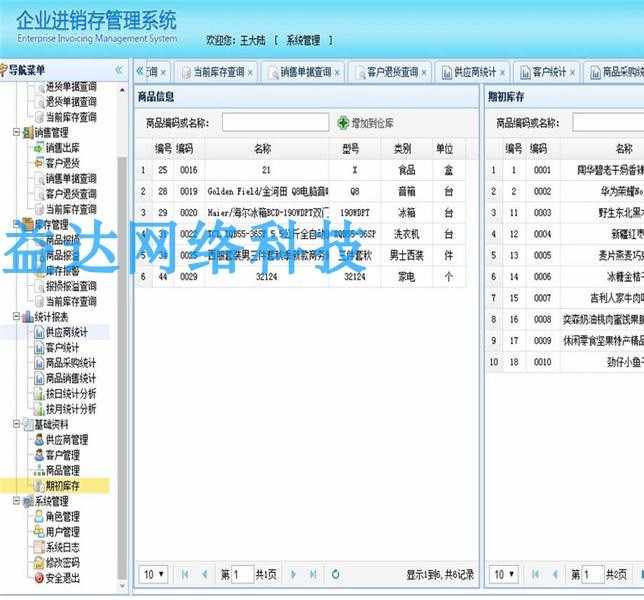644x600 pixels.
Task: Click the 增加到仓库 button
Action: coord(366,123)
